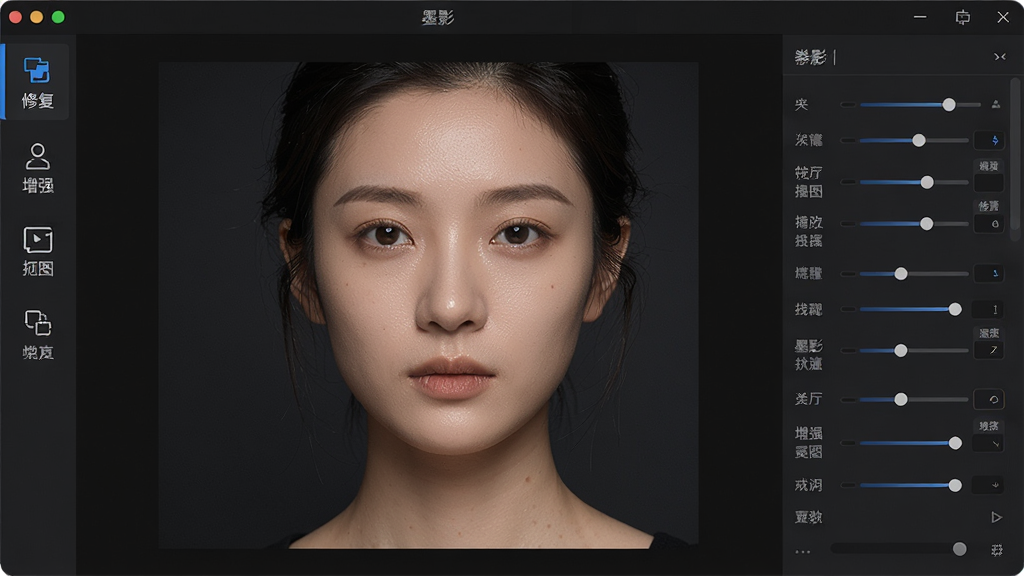Click the pin-window icon in title bar right
The image size is (1024, 576).
coord(963,17)
